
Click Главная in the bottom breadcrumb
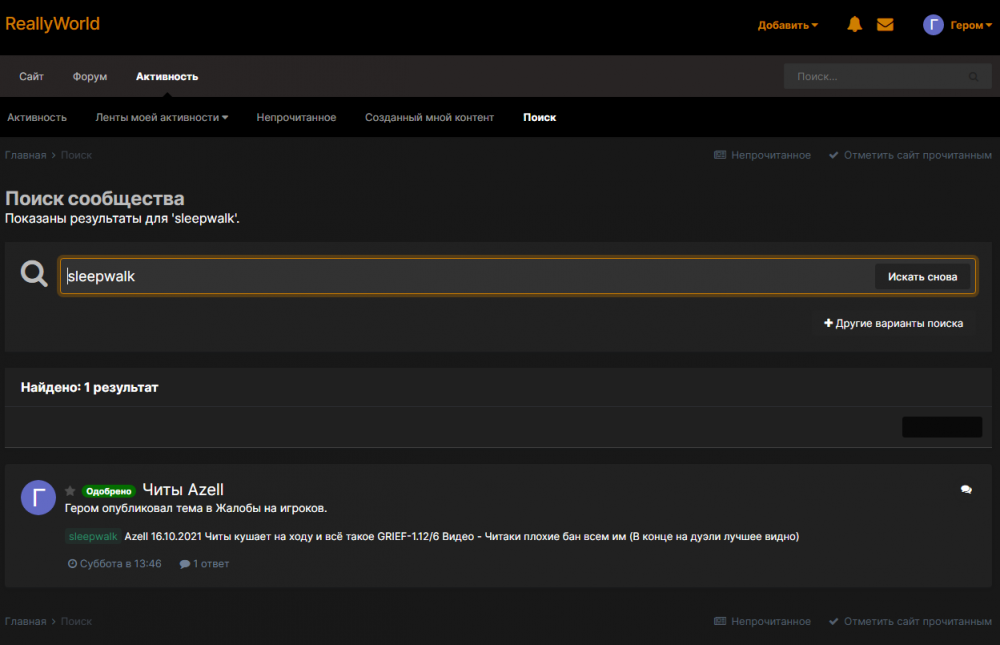[x=26, y=621]
